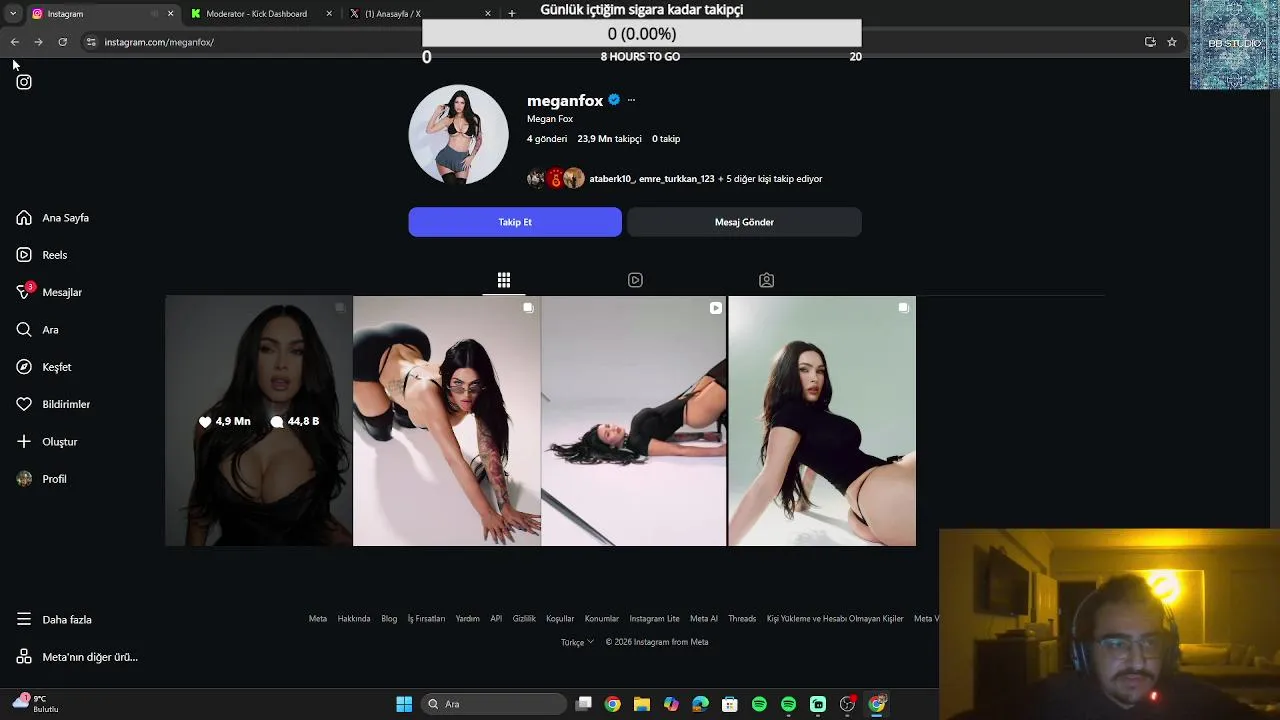Open the Blog footer link
1280x720 pixels.
tap(389, 619)
